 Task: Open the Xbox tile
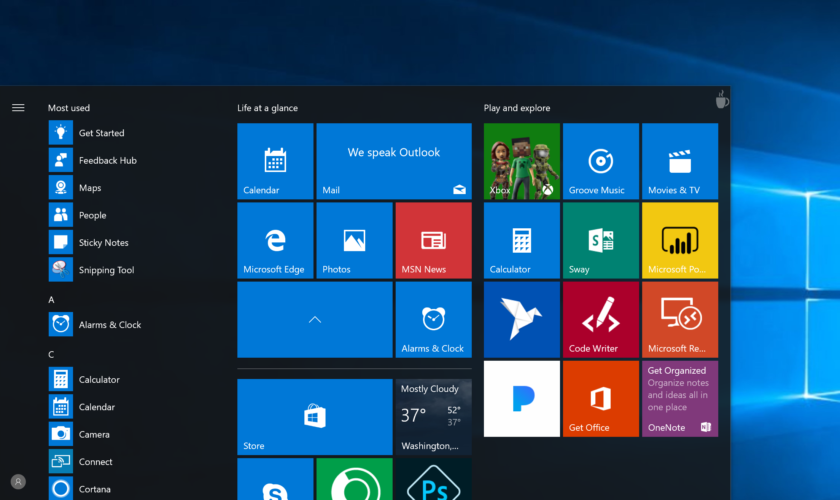click(x=521, y=161)
